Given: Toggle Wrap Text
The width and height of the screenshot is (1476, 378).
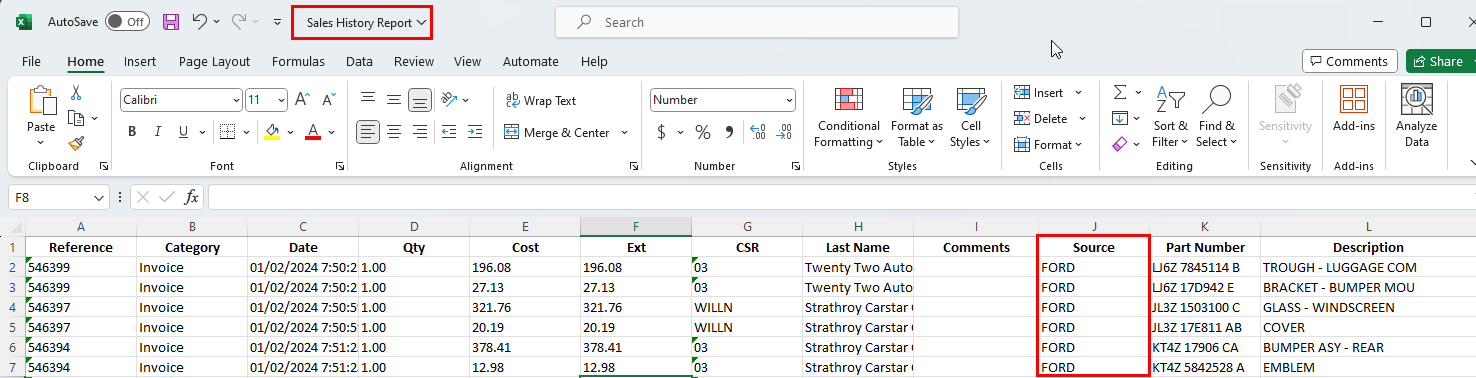Looking at the screenshot, I should coord(541,100).
